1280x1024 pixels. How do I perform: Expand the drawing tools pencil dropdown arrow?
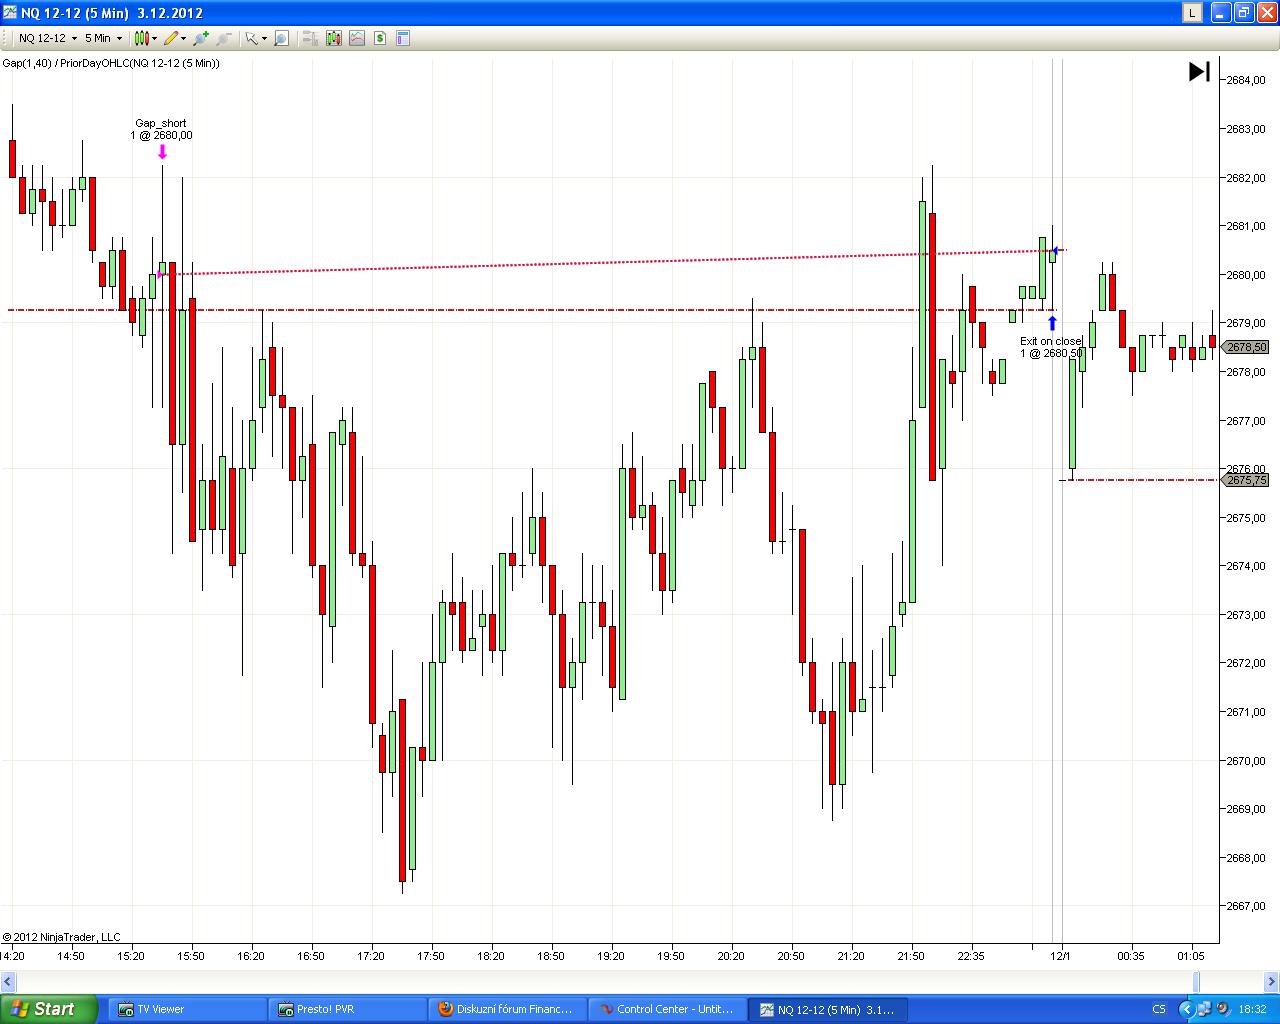pos(183,38)
